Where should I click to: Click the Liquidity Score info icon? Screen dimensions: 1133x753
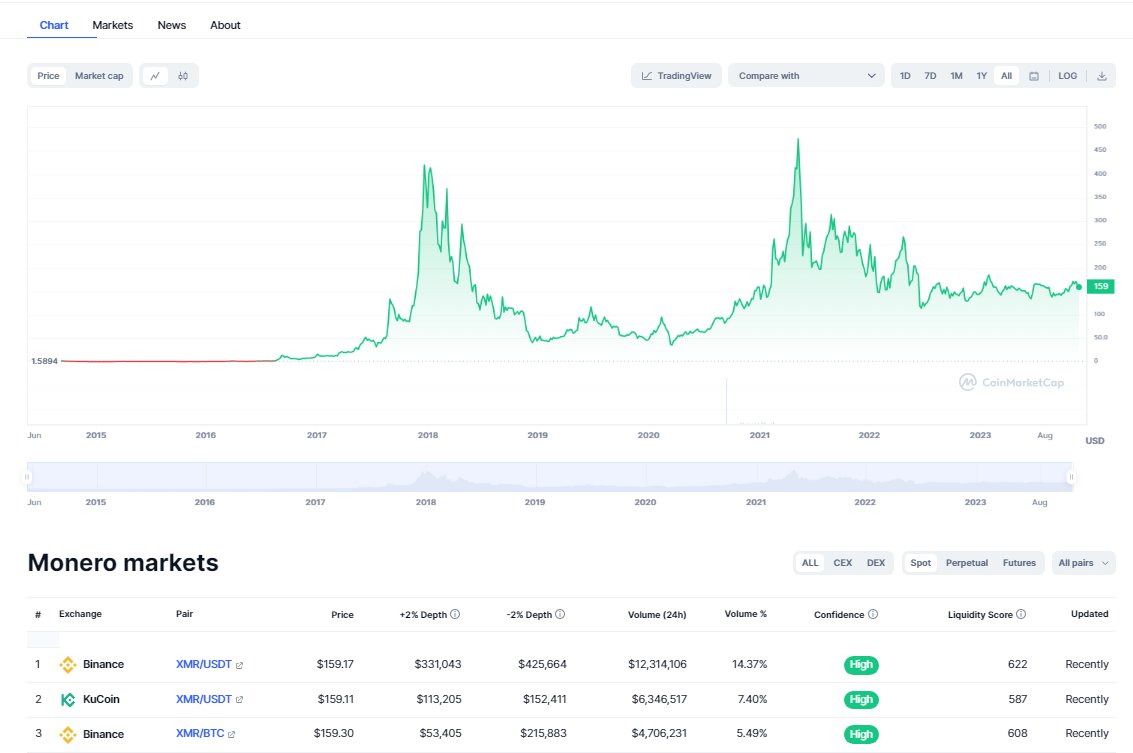pyautogui.click(x=1021, y=614)
